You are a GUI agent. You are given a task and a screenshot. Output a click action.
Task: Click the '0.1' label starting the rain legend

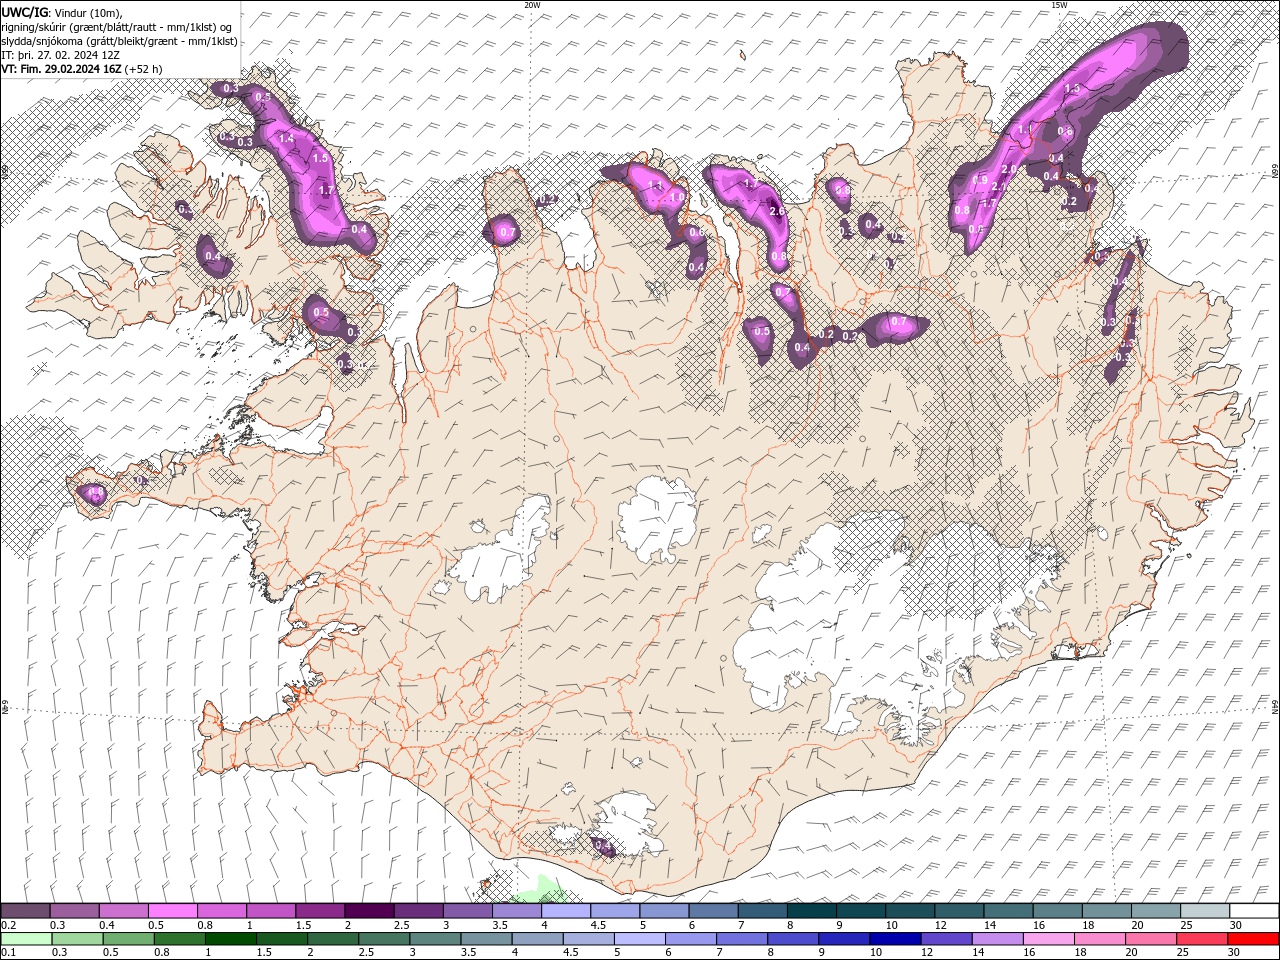[x=8, y=953]
